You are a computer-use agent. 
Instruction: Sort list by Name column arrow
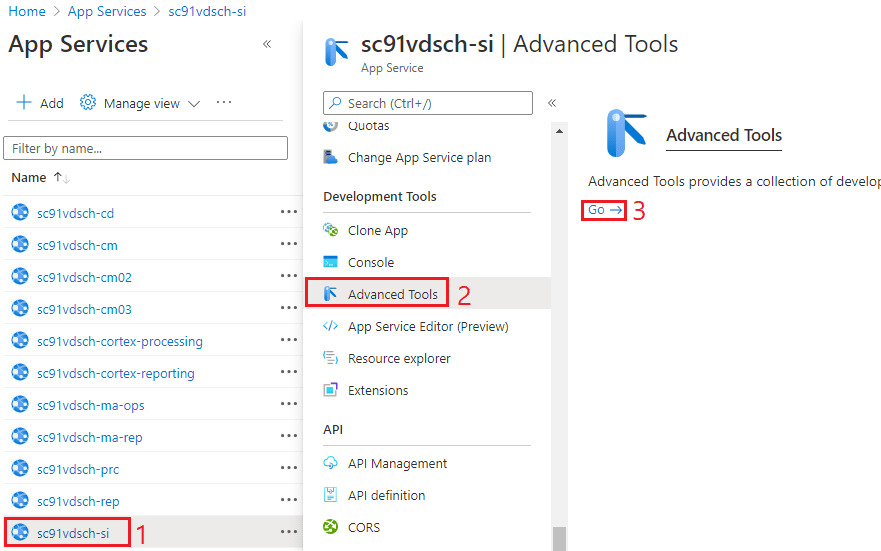click(61, 177)
